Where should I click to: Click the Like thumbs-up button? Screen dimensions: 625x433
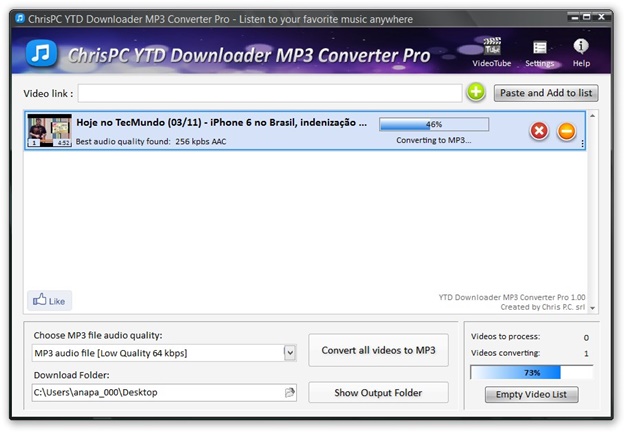pos(49,300)
